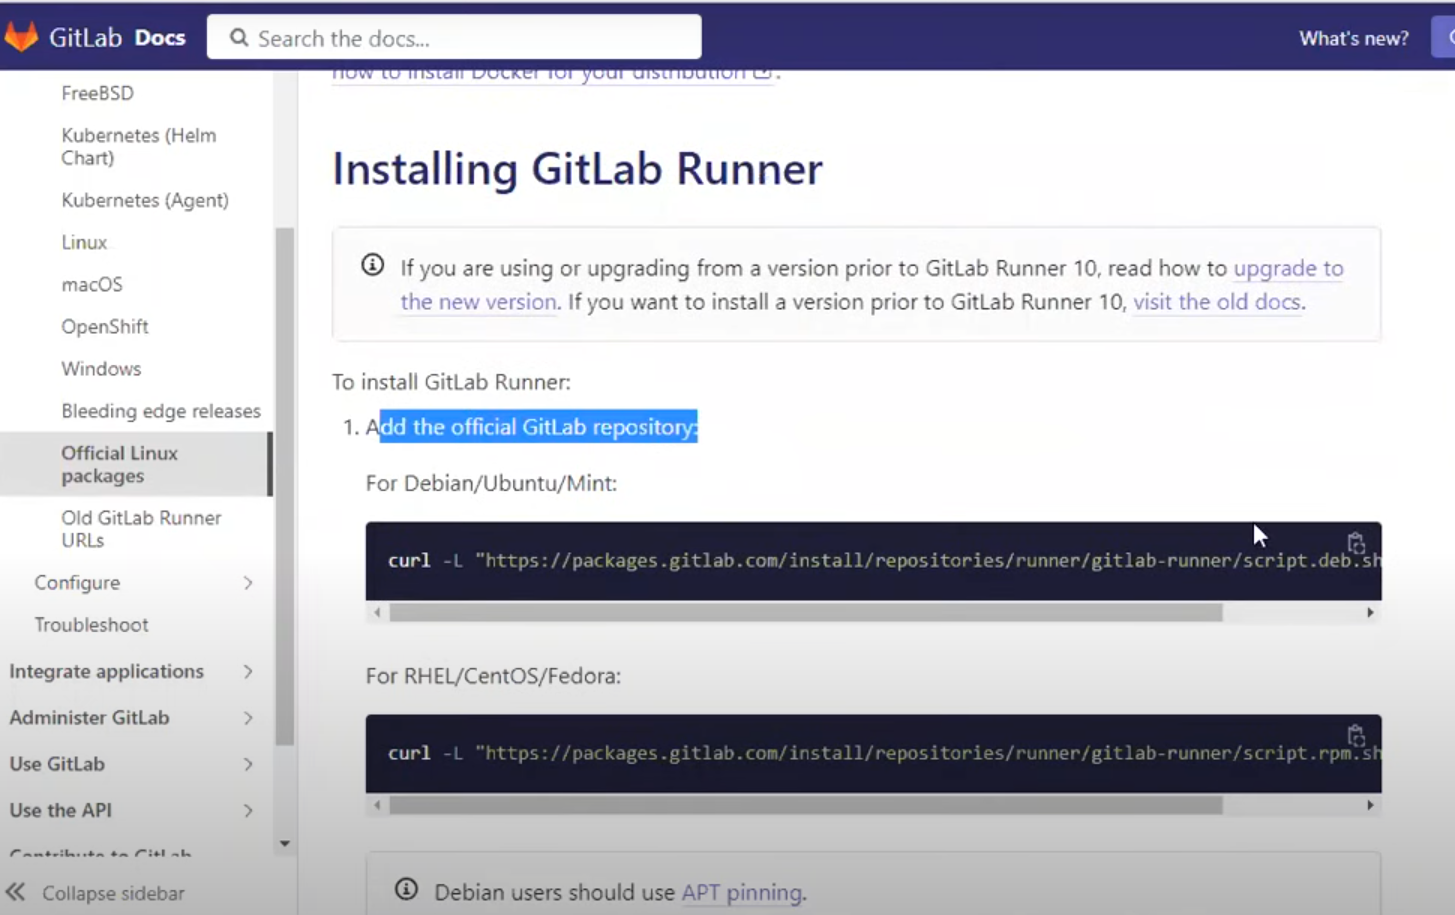The width and height of the screenshot is (1455, 915).
Task: Follow the APT pinning link
Action: pyautogui.click(x=742, y=892)
